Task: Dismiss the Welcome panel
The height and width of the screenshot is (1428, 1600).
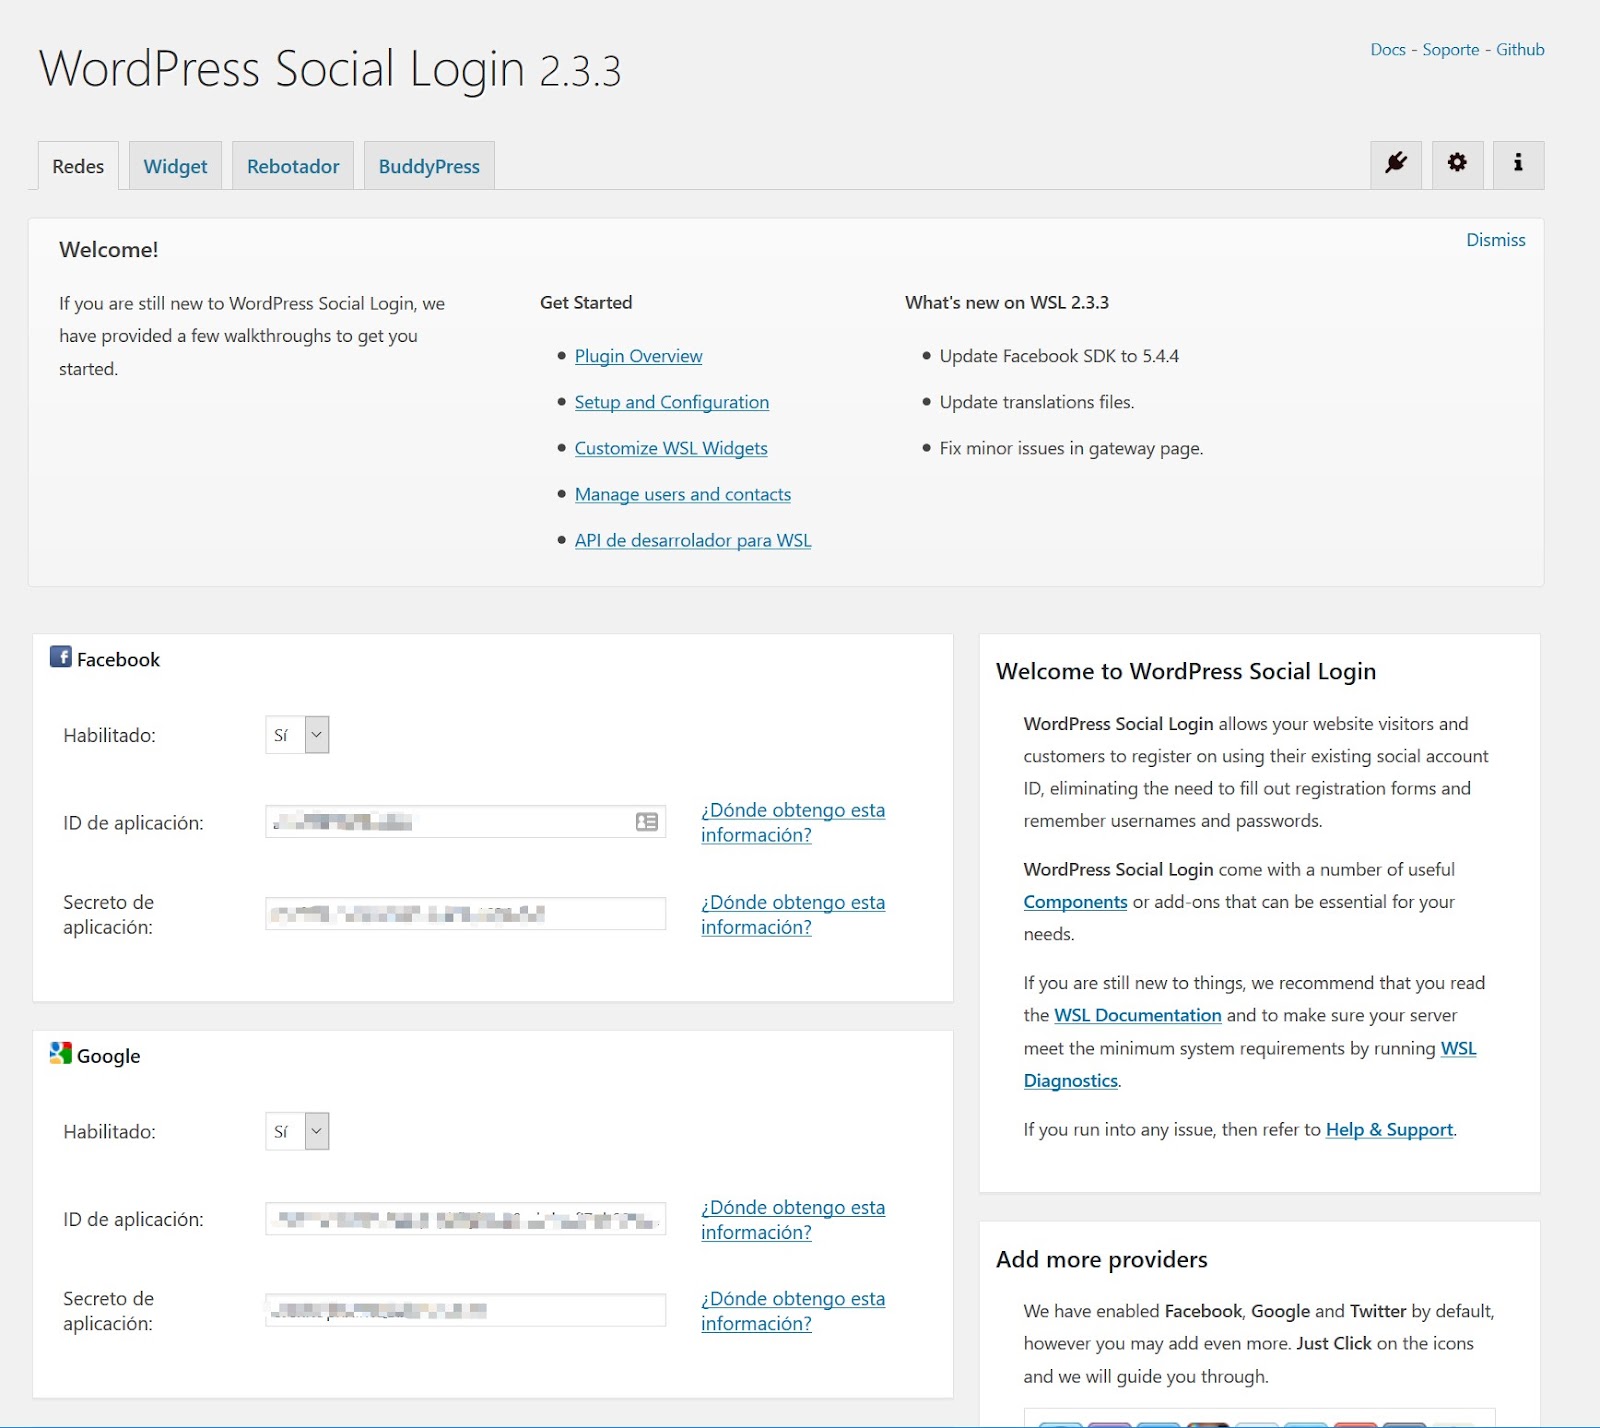Action: [1495, 240]
